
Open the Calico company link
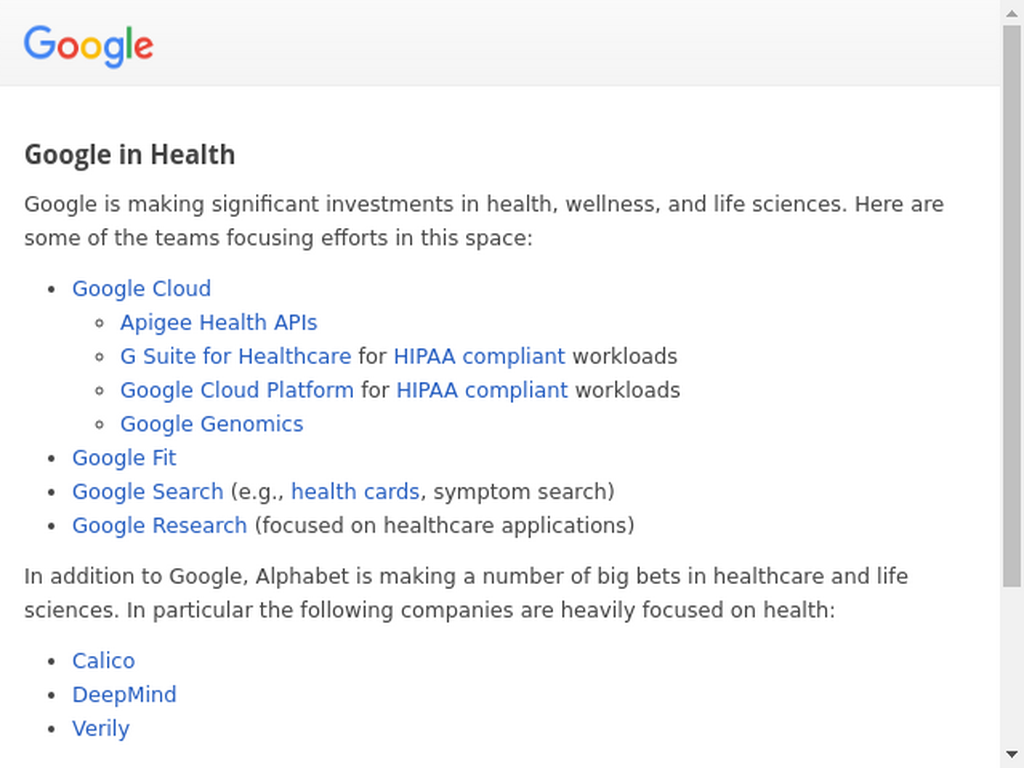[x=104, y=661]
